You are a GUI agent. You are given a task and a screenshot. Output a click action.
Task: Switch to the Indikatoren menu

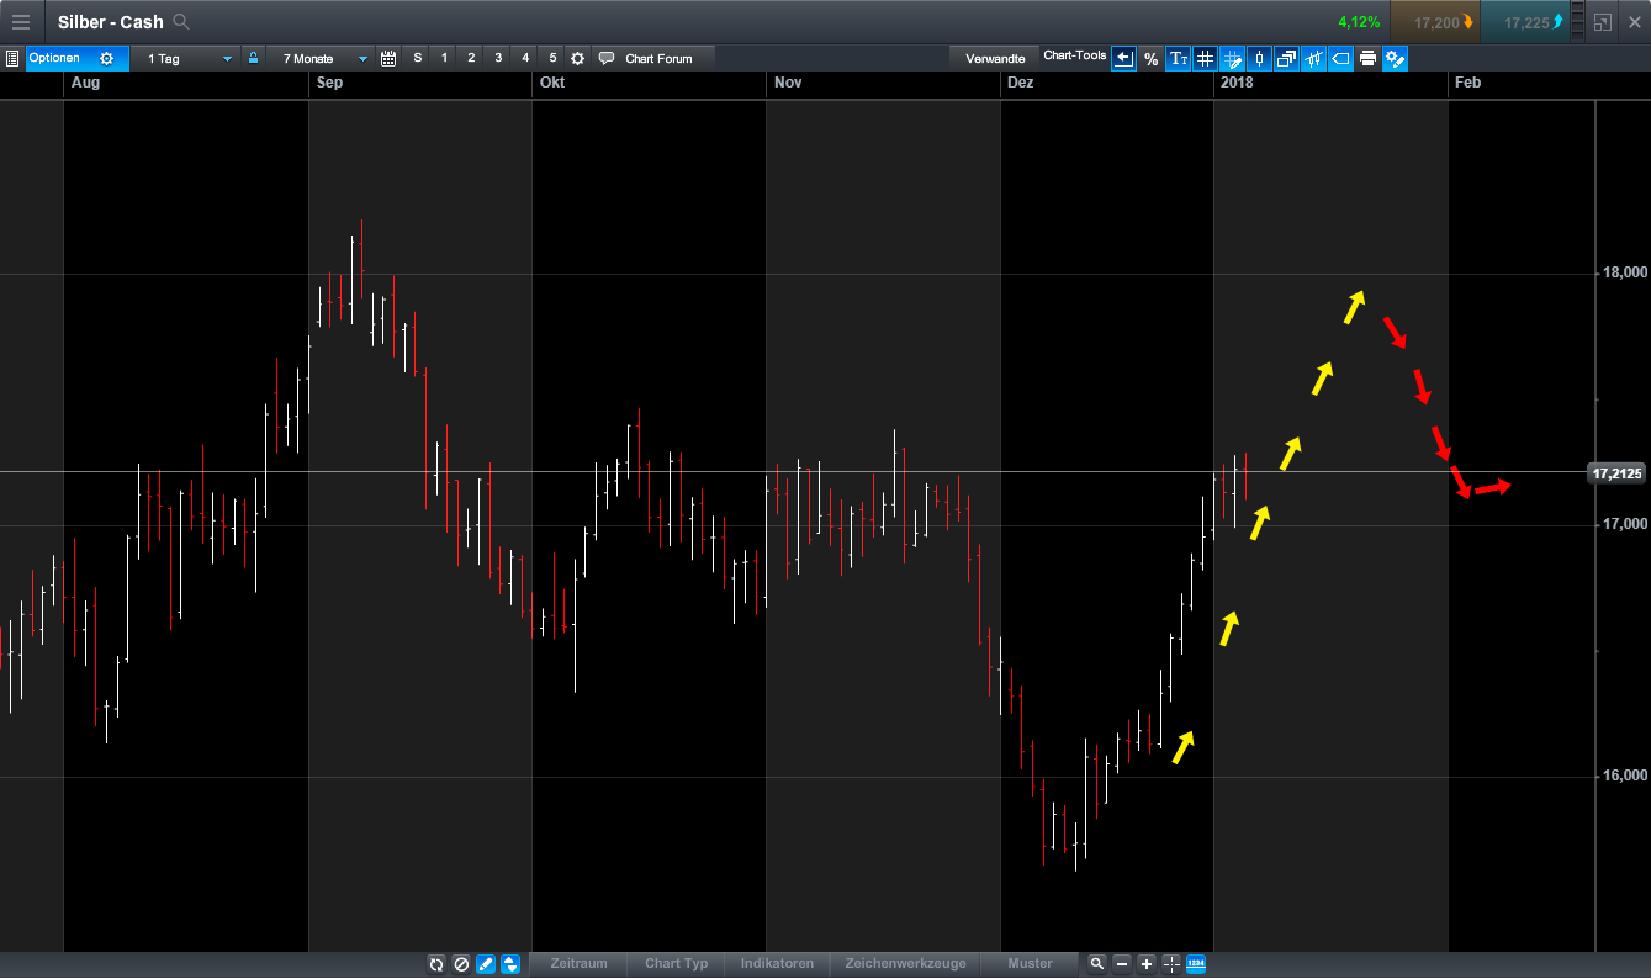point(776,964)
